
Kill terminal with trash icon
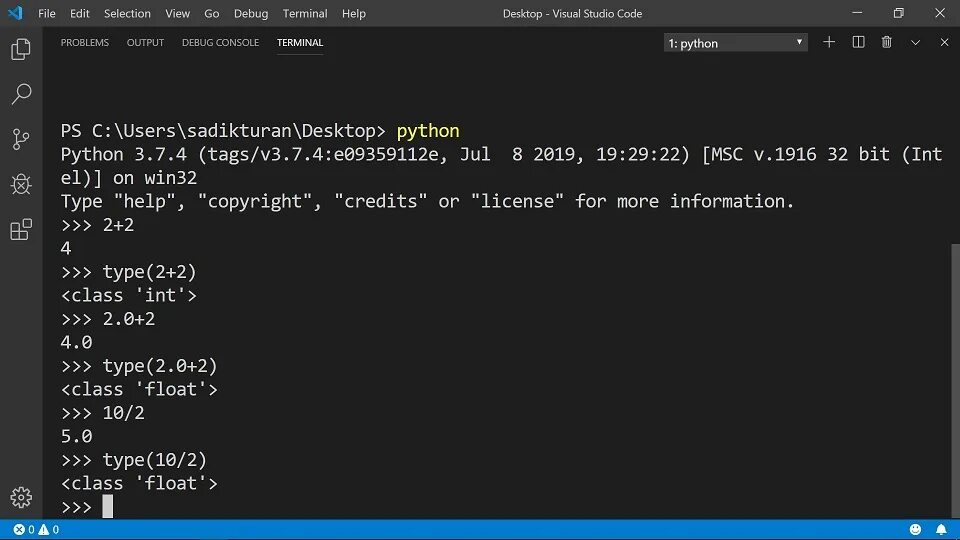(887, 42)
